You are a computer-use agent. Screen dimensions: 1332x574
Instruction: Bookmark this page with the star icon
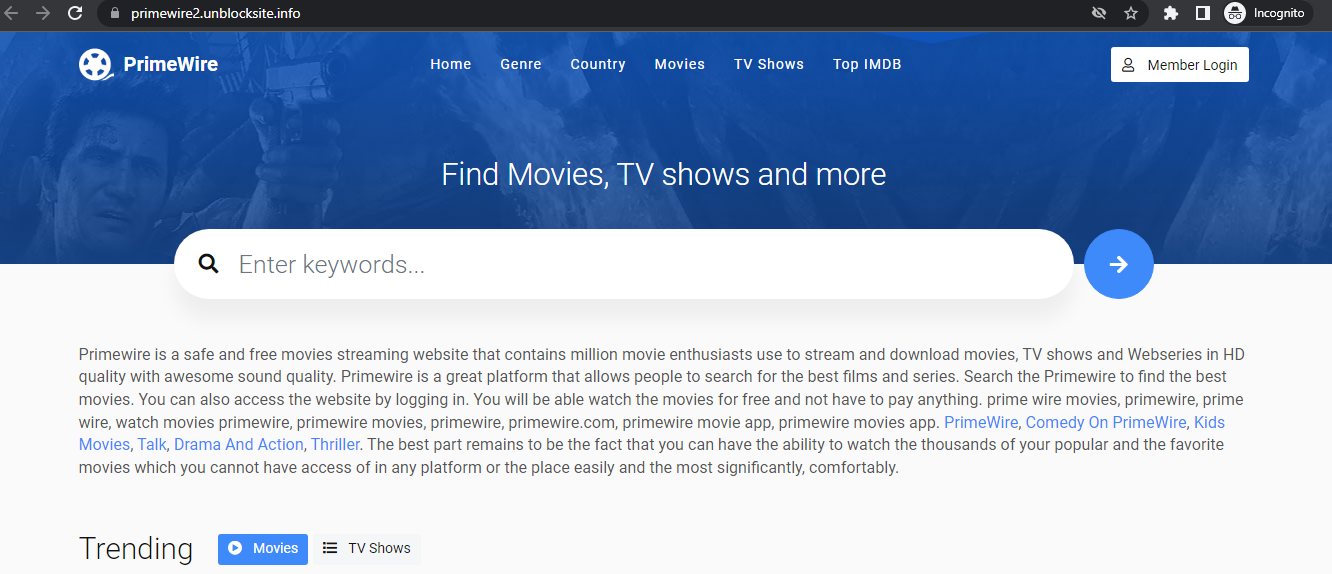tap(1131, 13)
